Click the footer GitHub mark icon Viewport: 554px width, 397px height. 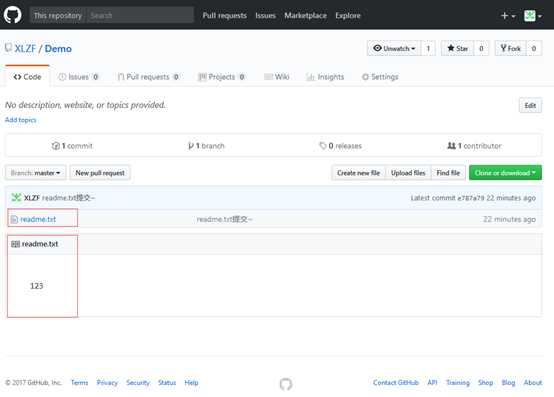tap(286, 384)
